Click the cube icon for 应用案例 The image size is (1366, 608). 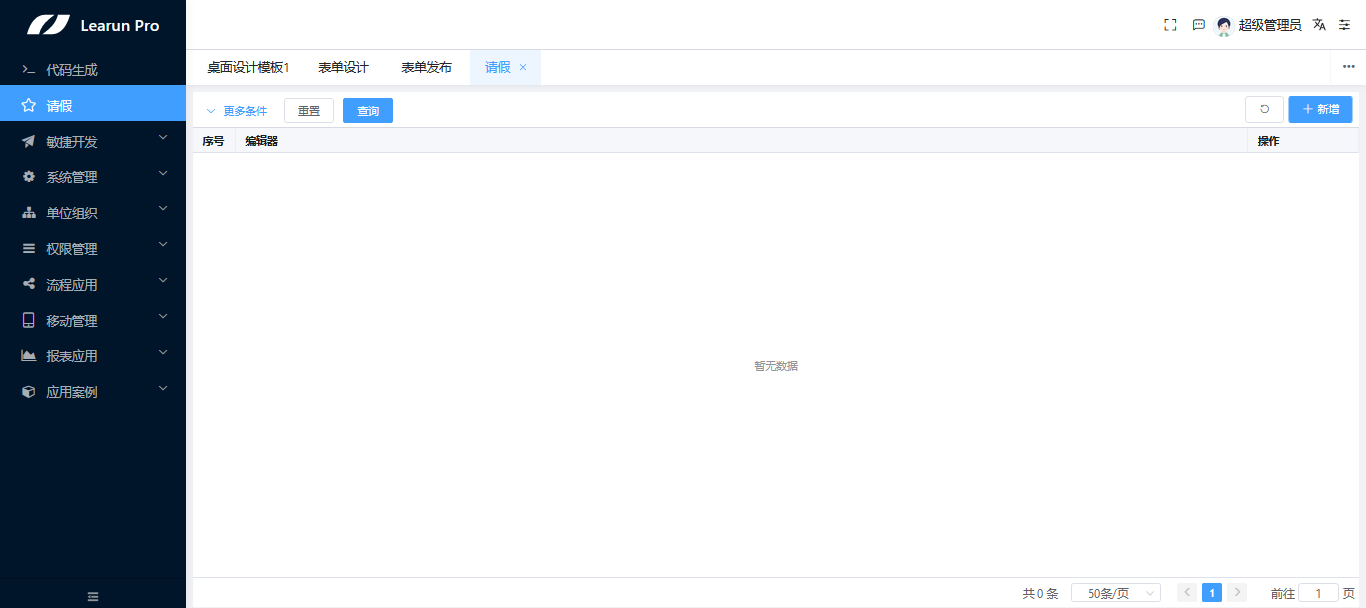point(29,392)
